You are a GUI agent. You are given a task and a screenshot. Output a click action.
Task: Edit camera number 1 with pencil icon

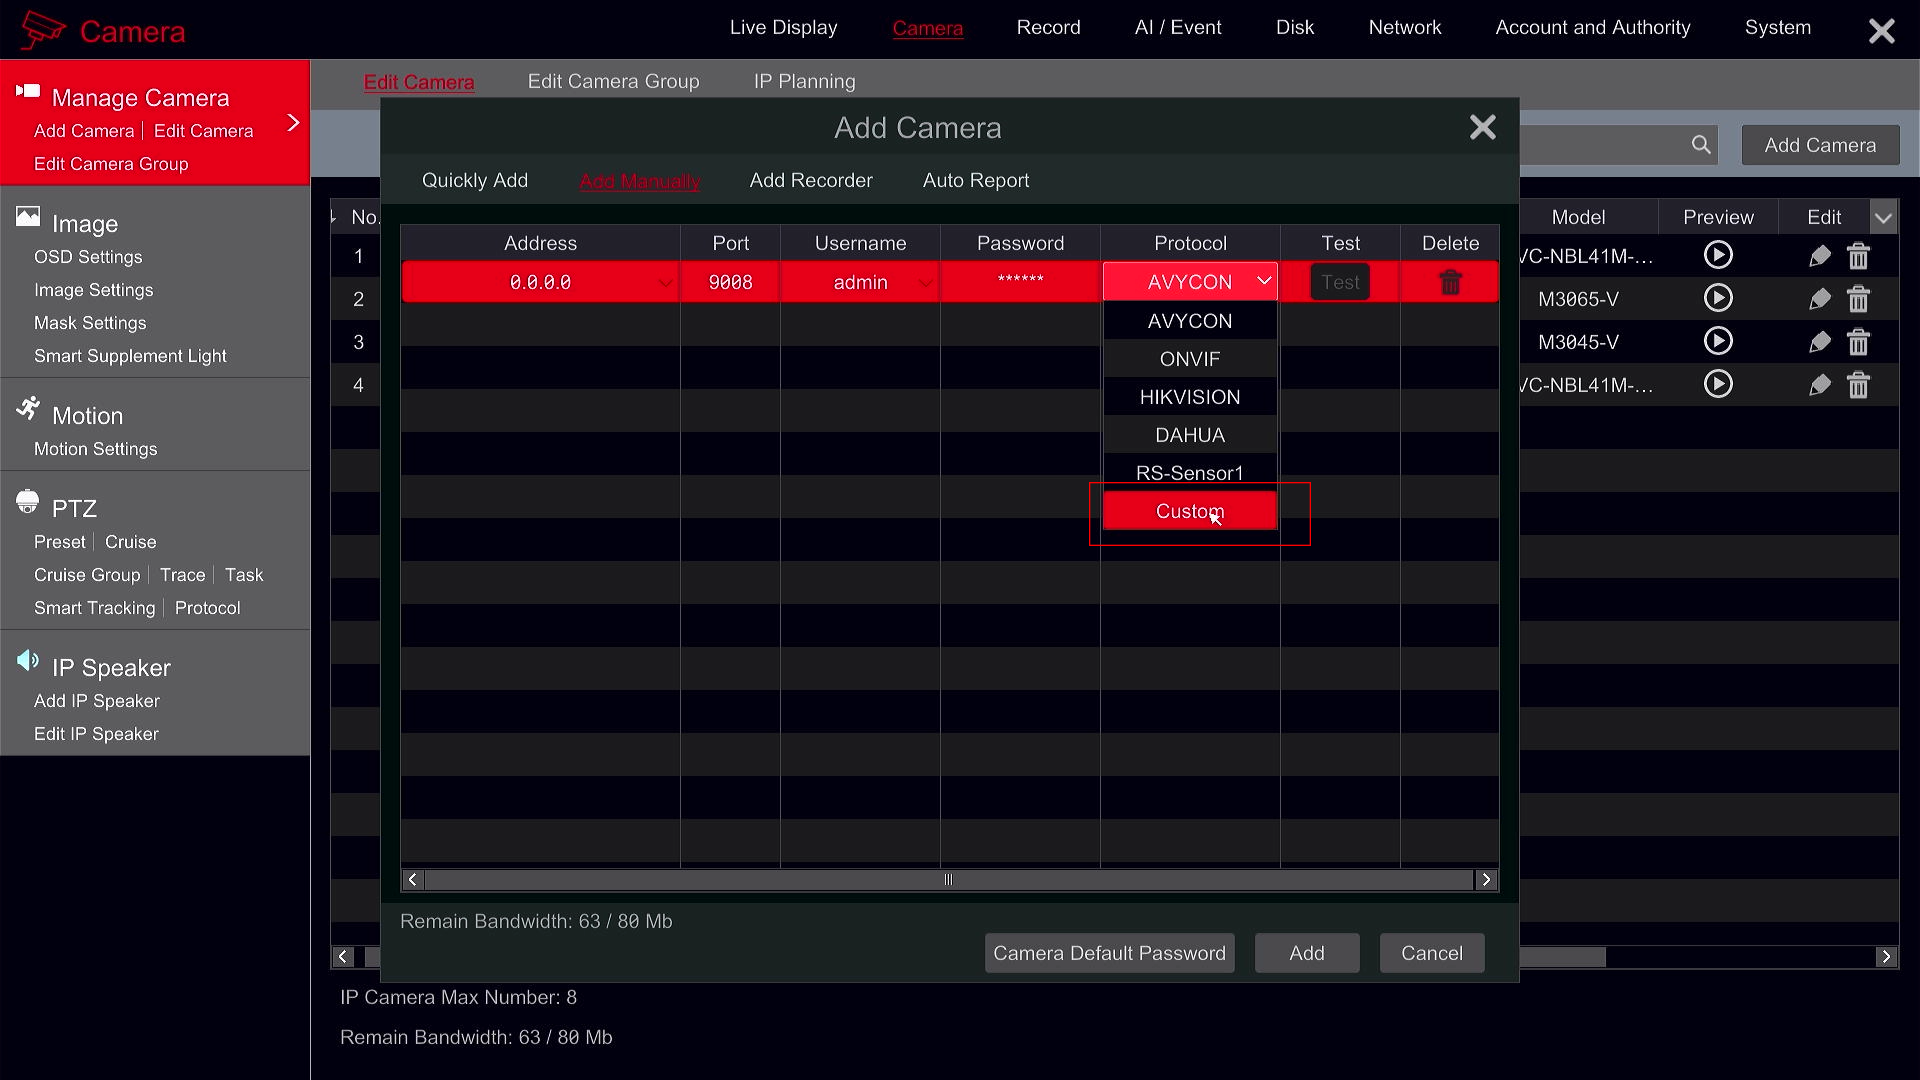click(1819, 257)
